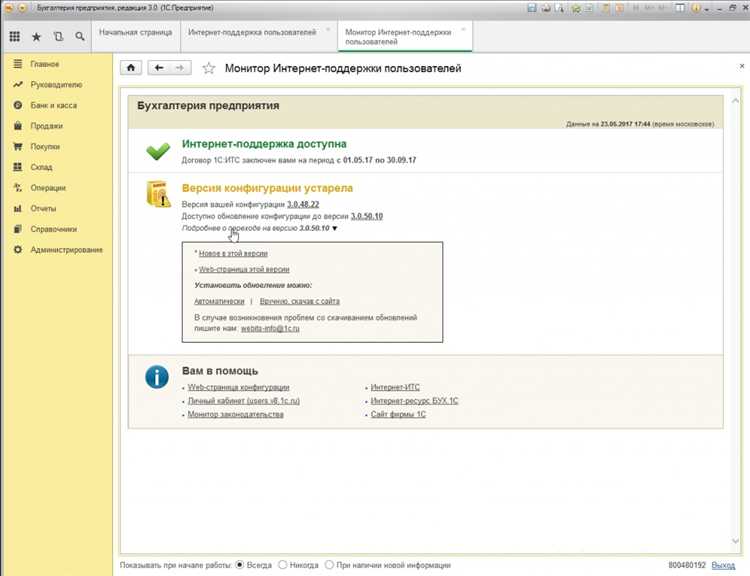The height and width of the screenshot is (576, 750).
Task: Open the Администрирование section with gear icon
Action: (58, 250)
